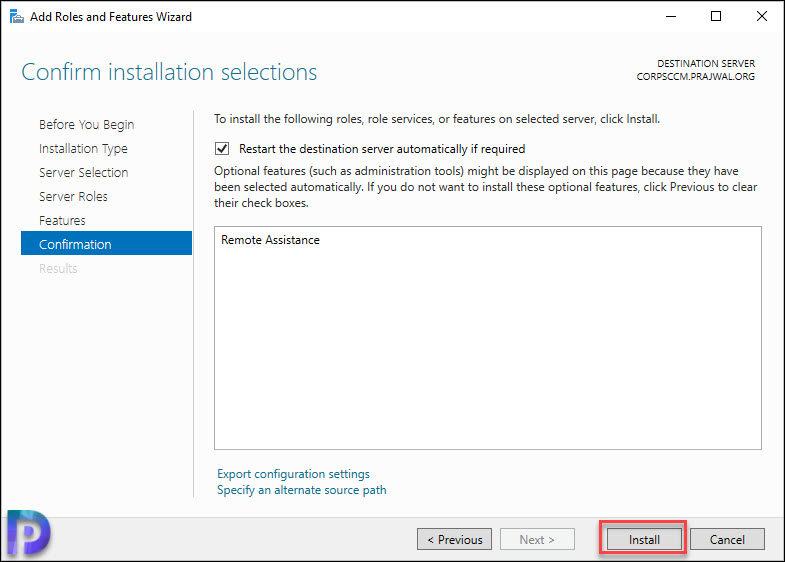Click the greyed-out Next button
Screen dimensions: 785x562
pyautogui.click(x=537, y=539)
